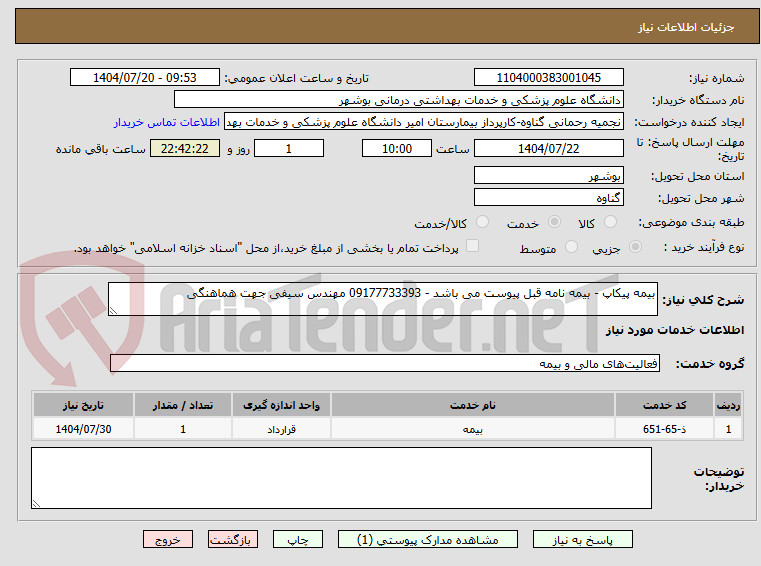
Task: Select the 'متوسط' purchase type radio
Action: pos(572,247)
